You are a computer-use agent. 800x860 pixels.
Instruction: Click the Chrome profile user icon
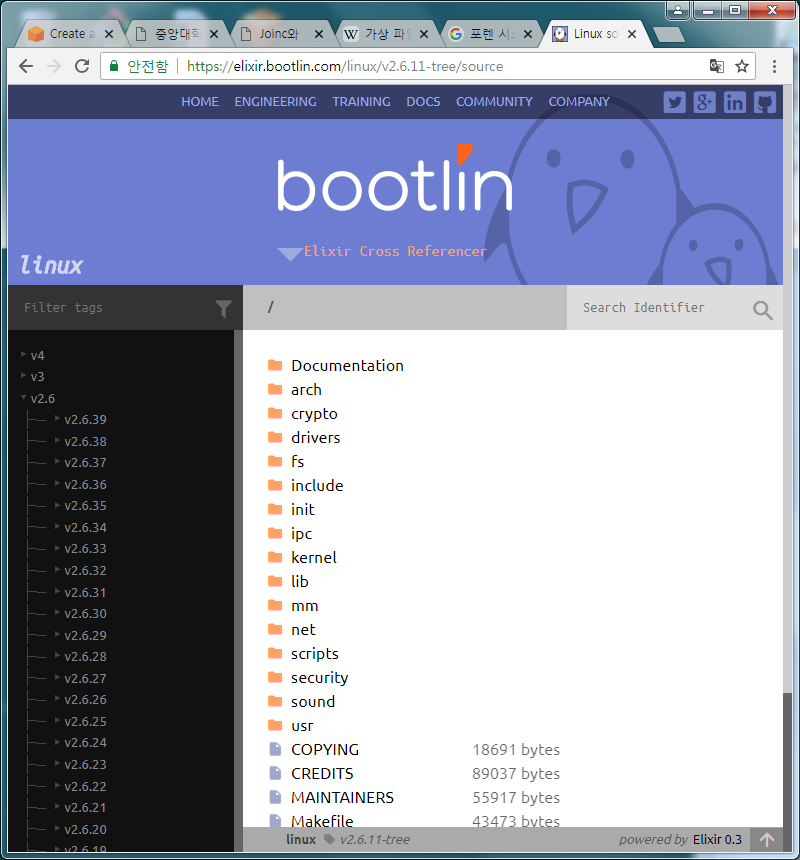tap(678, 10)
